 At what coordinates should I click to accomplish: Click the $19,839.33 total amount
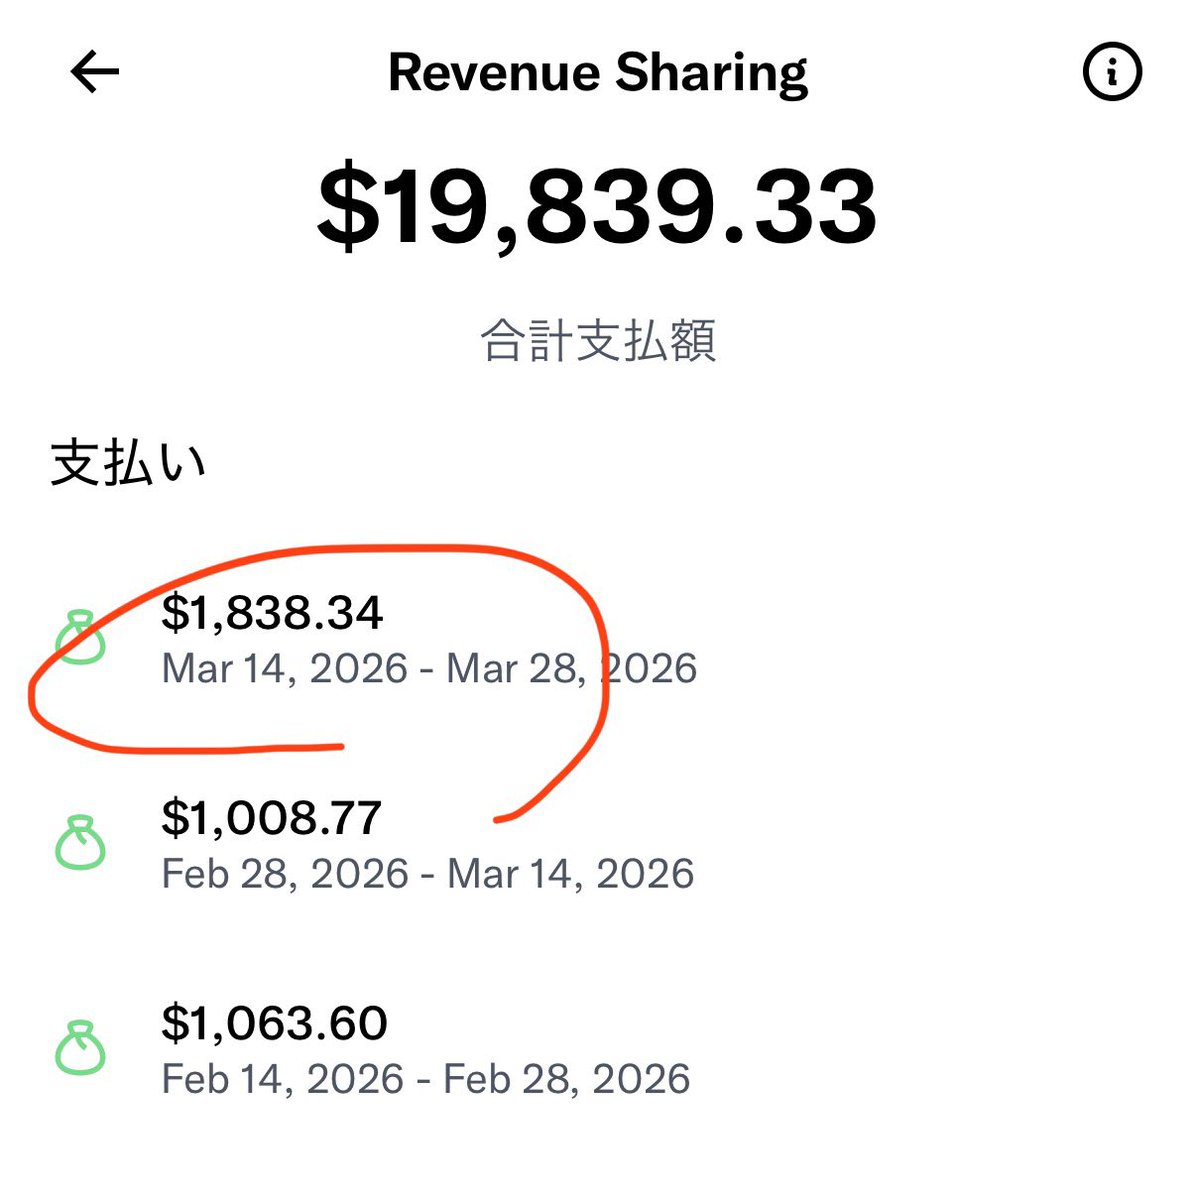[597, 208]
